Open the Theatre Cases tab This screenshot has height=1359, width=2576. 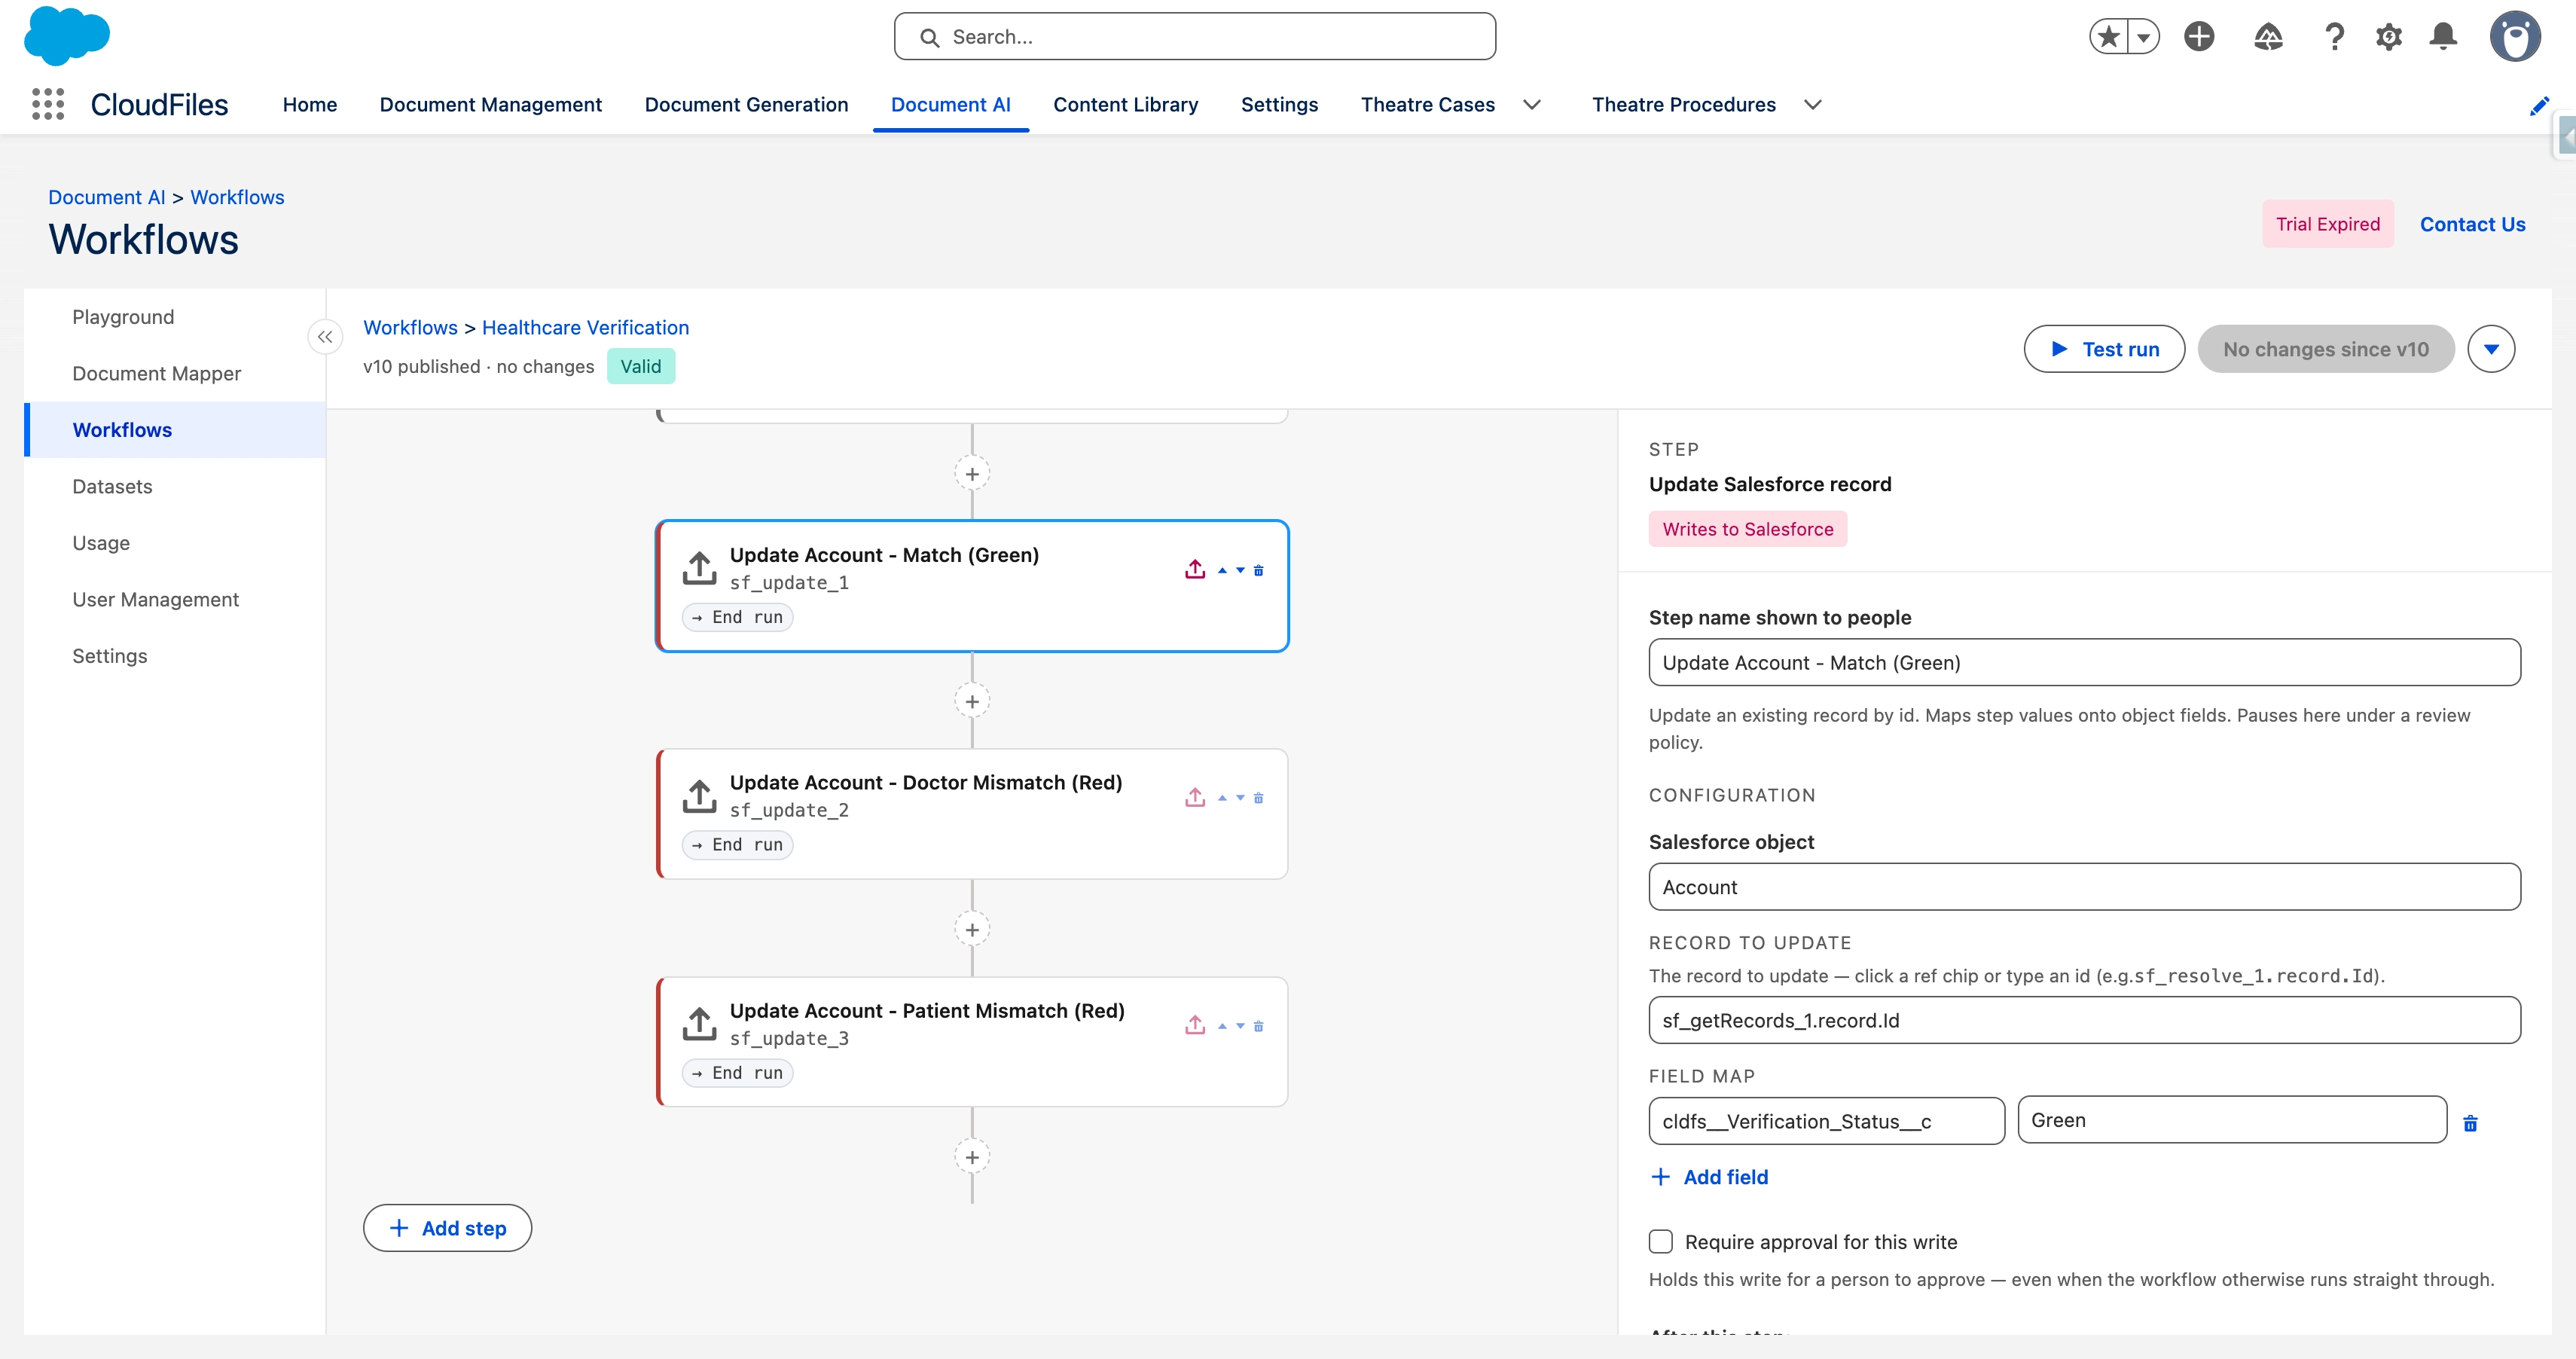tap(1428, 105)
